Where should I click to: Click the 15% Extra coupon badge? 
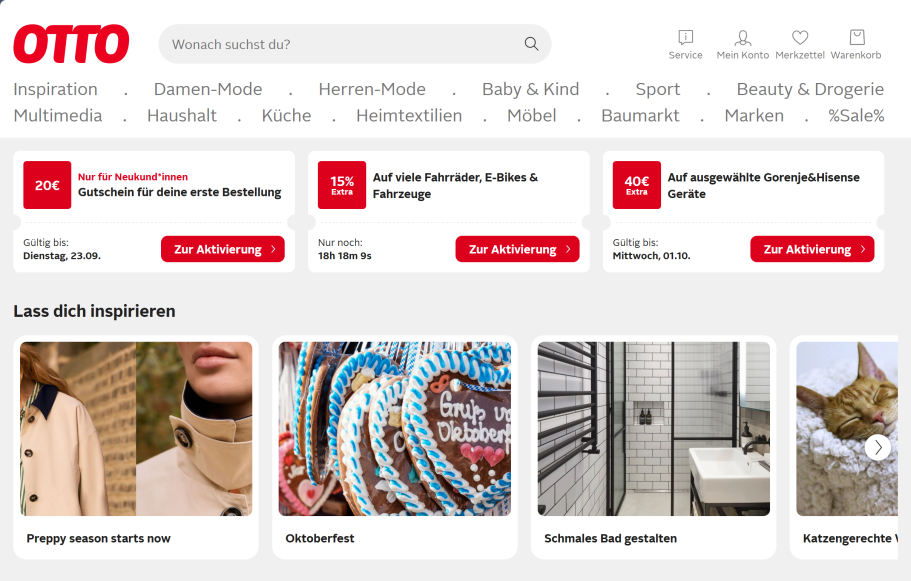(342, 185)
